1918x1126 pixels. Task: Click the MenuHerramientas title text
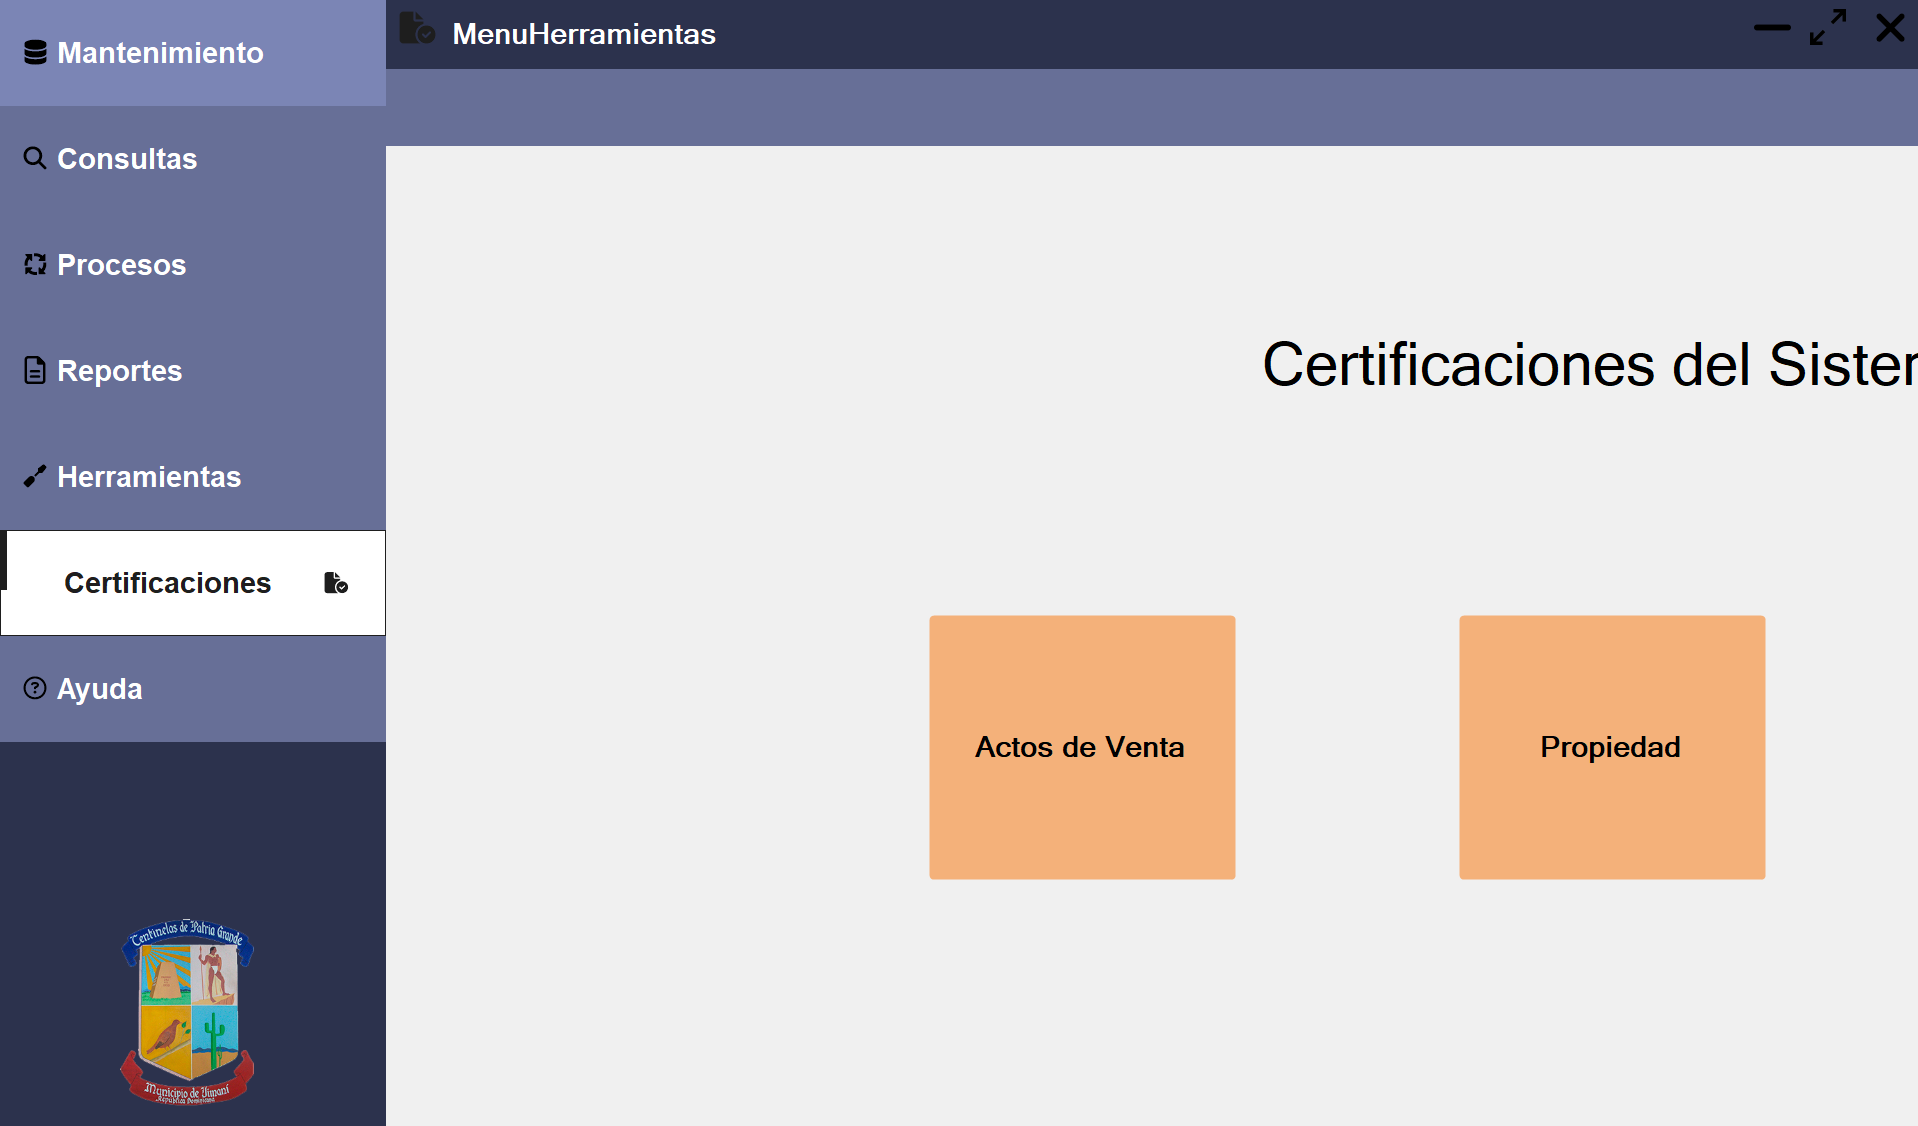pyautogui.click(x=584, y=34)
